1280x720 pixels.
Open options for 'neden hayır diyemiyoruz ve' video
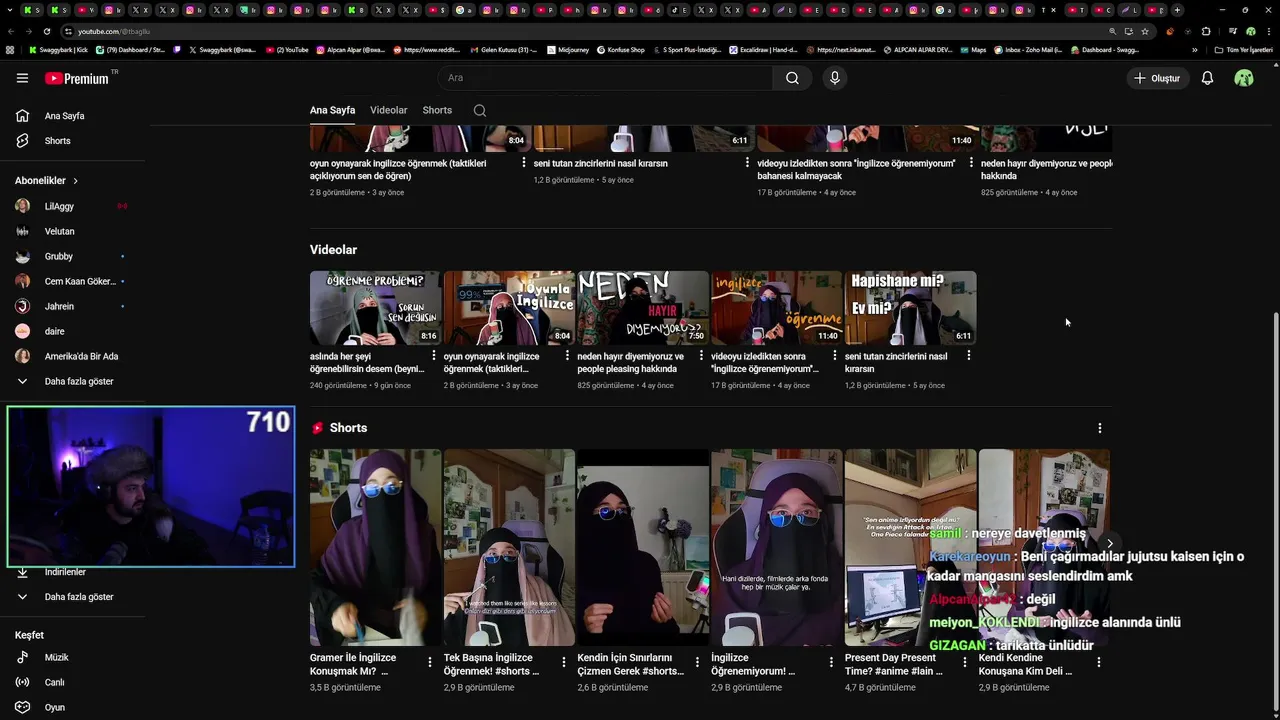701,356
